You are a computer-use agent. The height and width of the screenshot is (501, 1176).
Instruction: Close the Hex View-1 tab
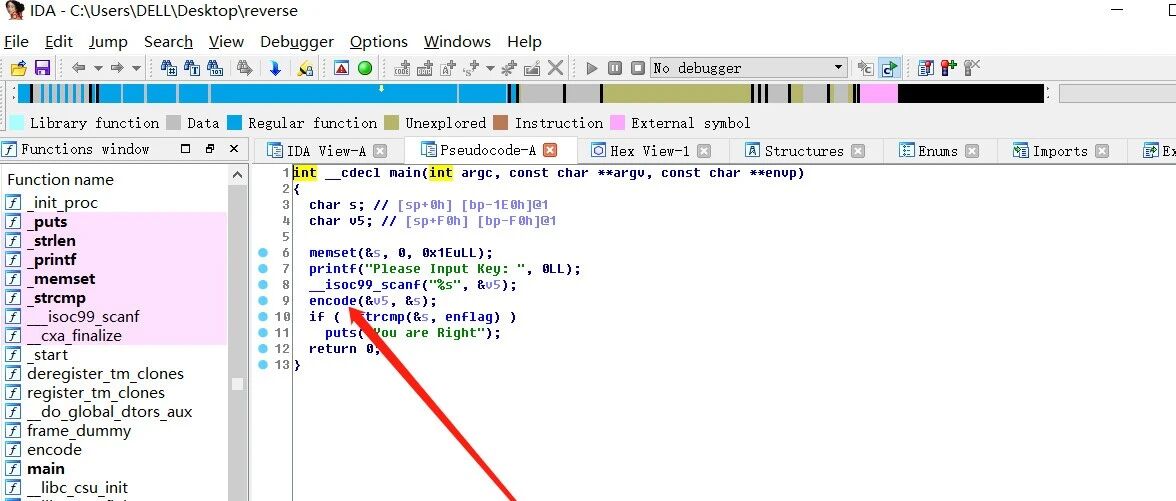point(704,151)
